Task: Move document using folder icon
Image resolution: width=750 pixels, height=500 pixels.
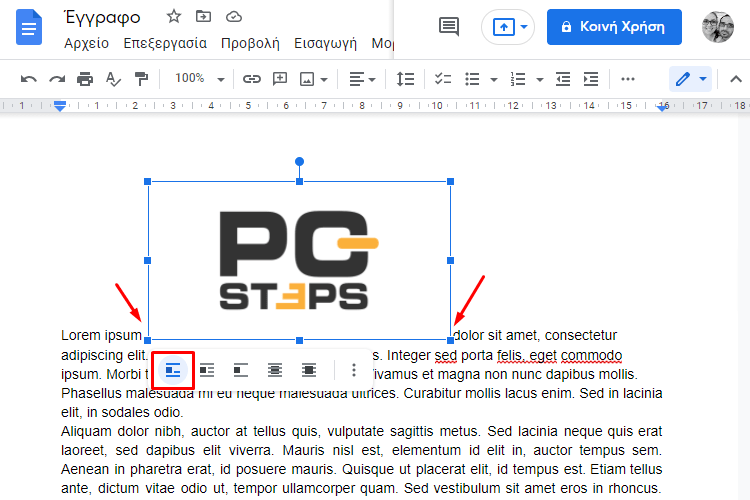Action: pyautogui.click(x=203, y=17)
